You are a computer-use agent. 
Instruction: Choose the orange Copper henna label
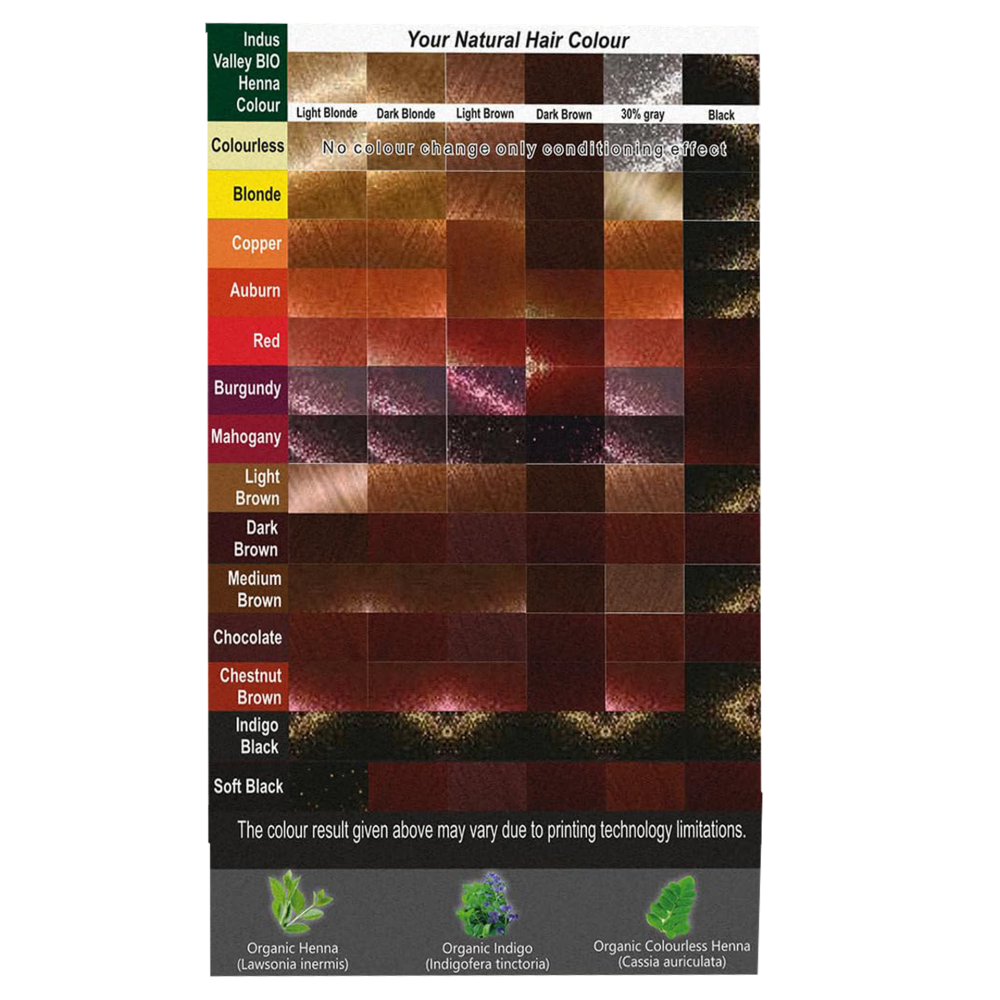click(247, 244)
